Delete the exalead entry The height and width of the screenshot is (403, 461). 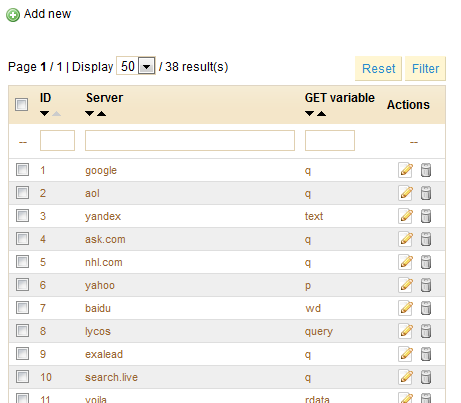coord(426,354)
